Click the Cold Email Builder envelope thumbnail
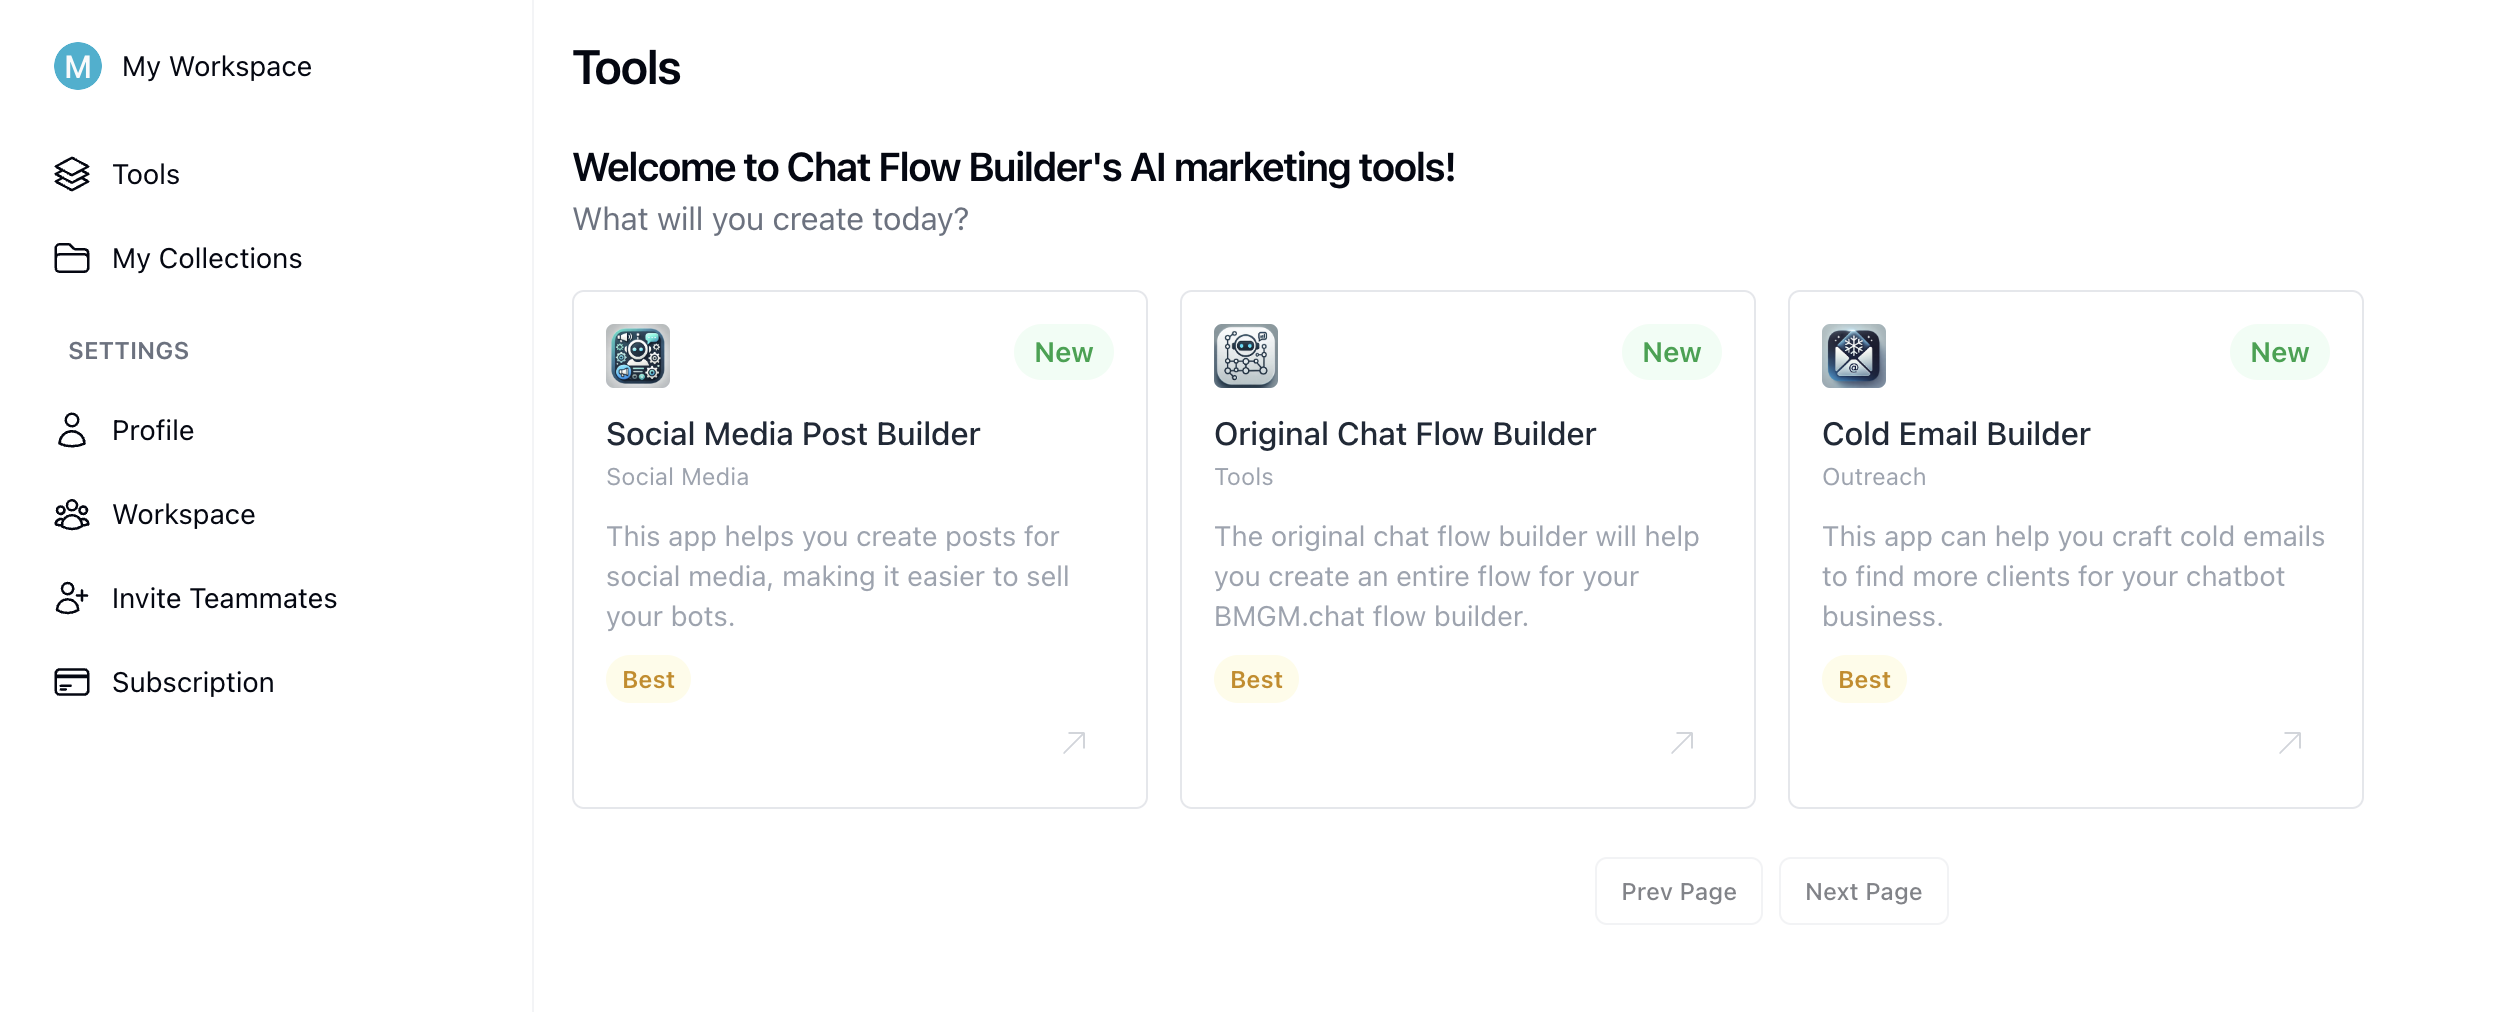Image resolution: width=2494 pixels, height=1012 pixels. pyautogui.click(x=1854, y=356)
